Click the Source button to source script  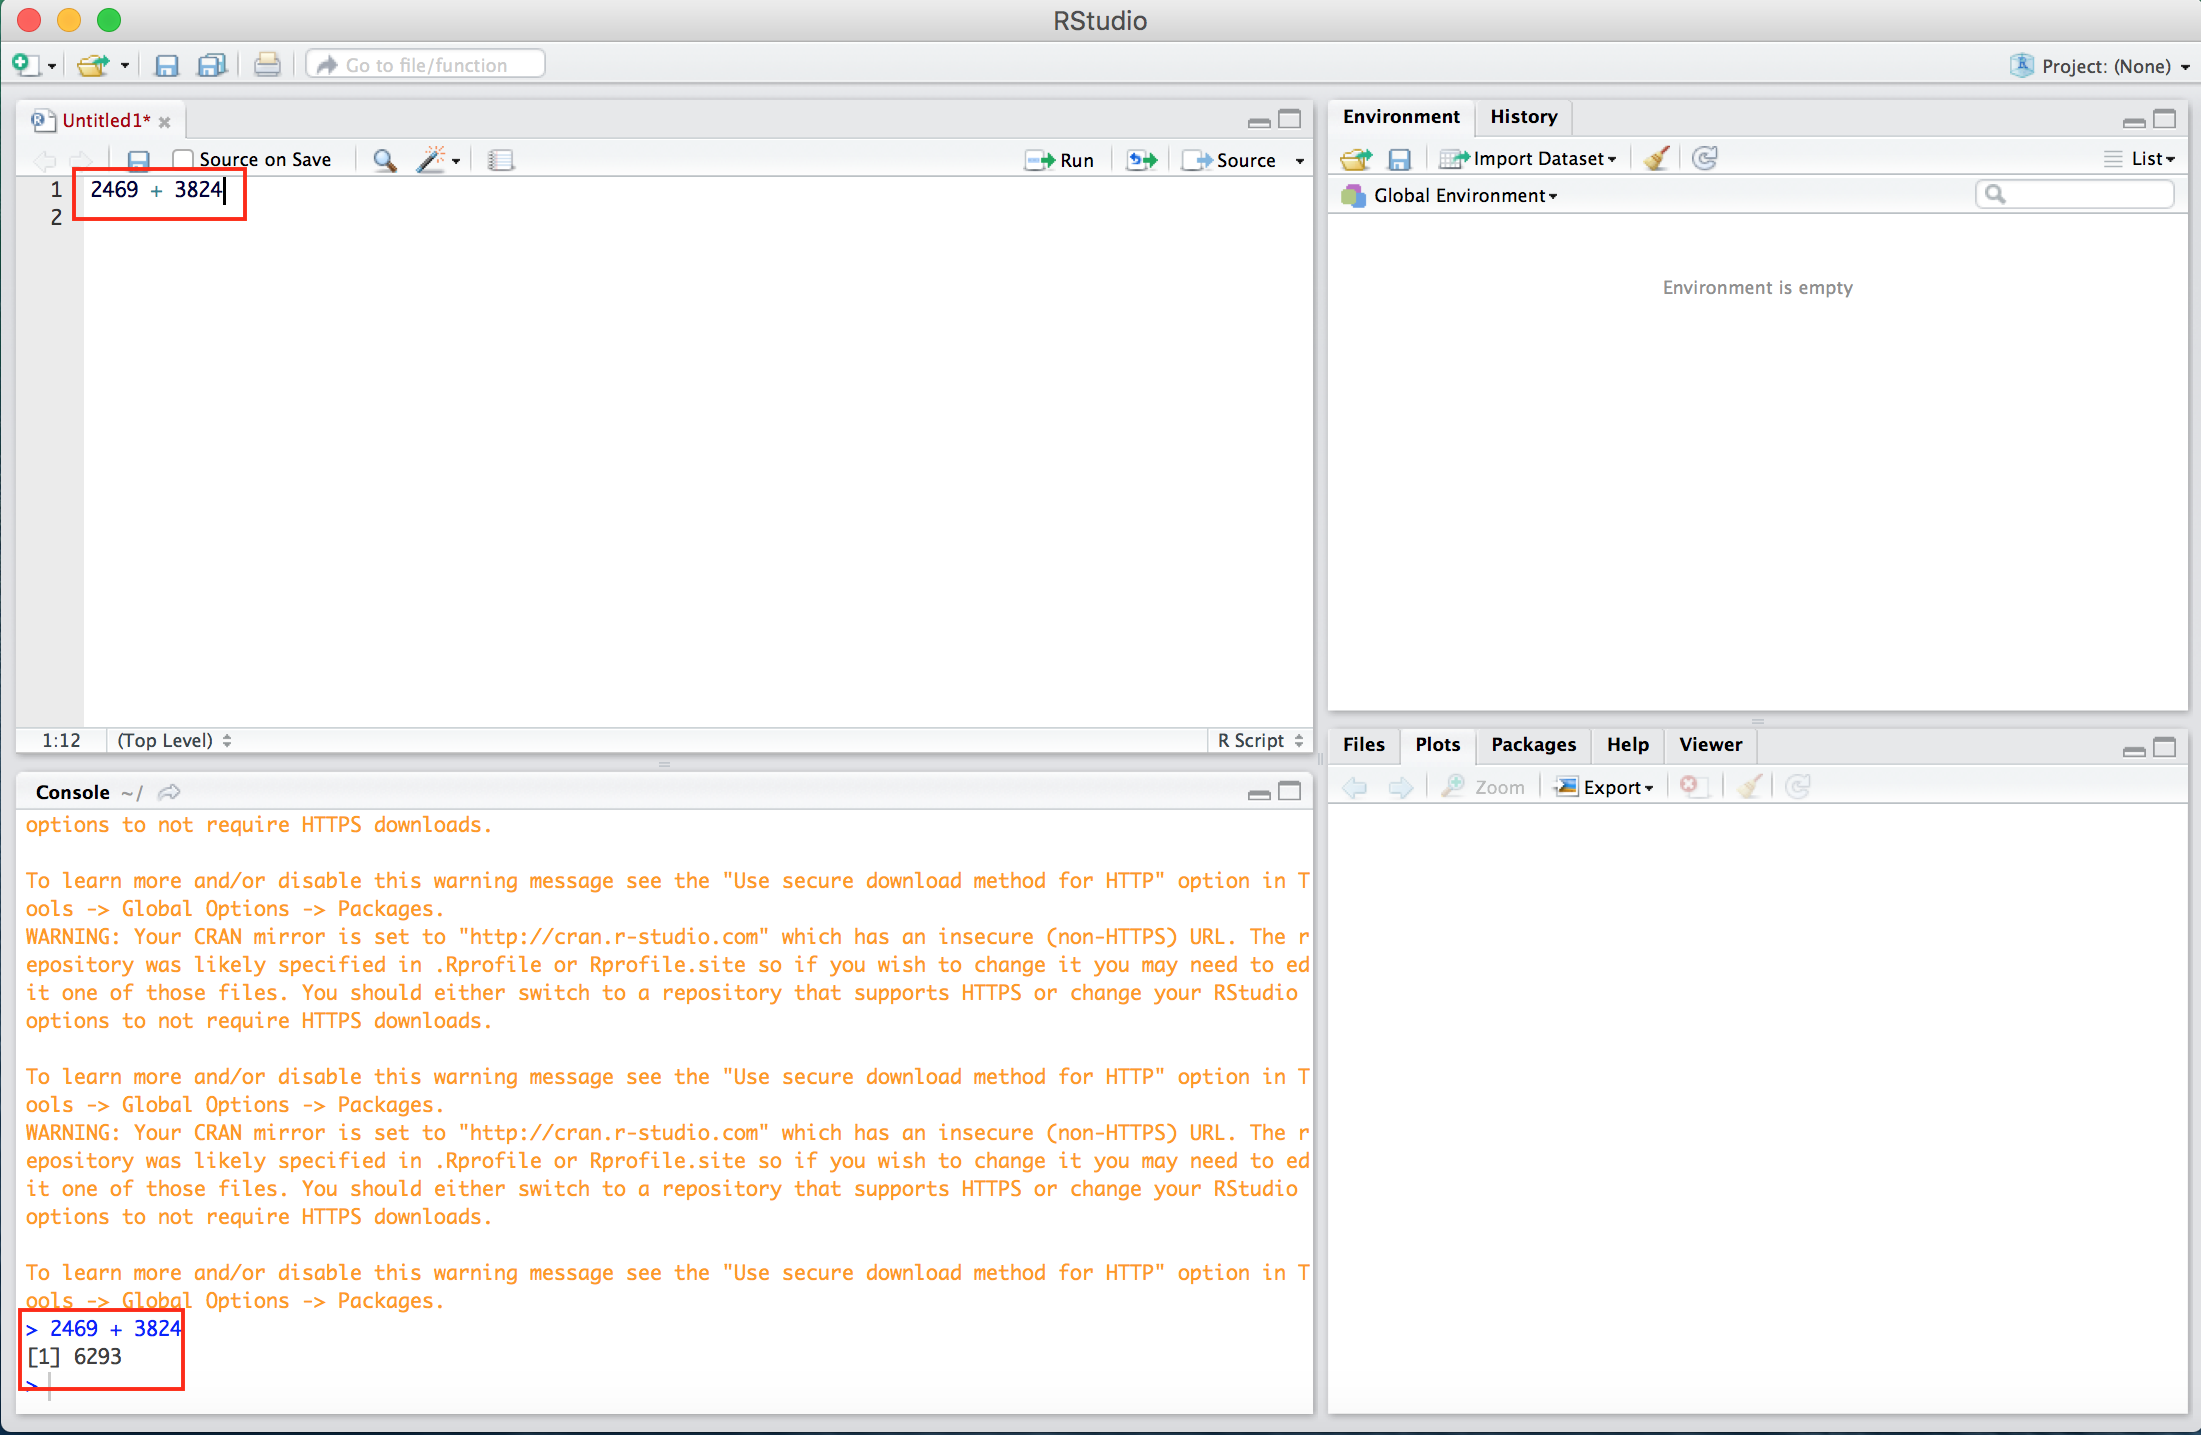[1235, 159]
